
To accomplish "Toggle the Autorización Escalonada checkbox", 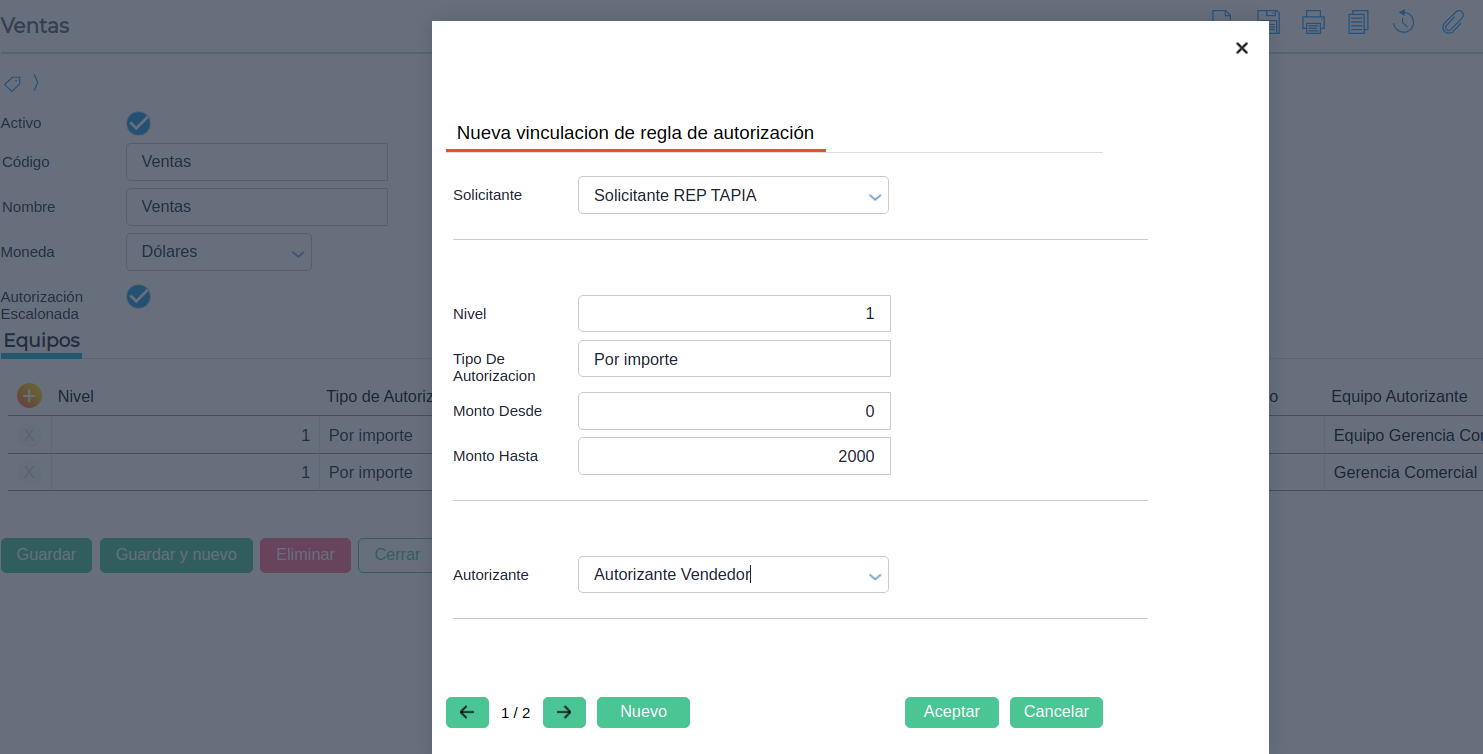I will click(x=138, y=296).
